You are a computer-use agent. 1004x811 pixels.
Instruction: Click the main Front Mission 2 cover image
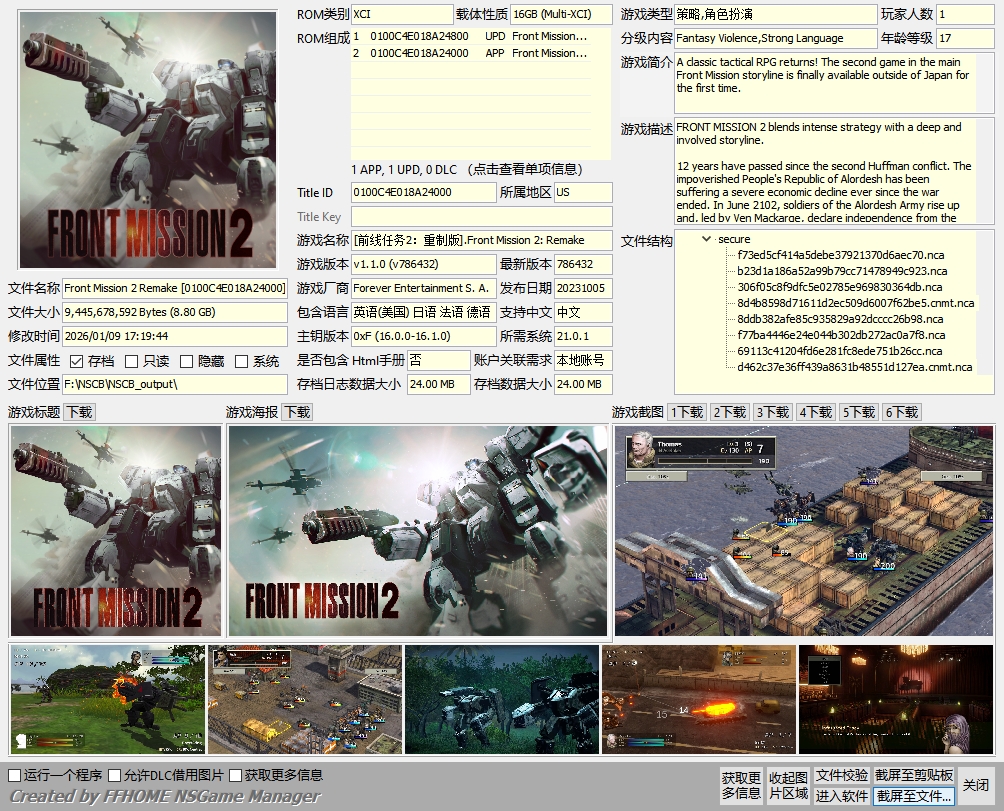(148, 140)
